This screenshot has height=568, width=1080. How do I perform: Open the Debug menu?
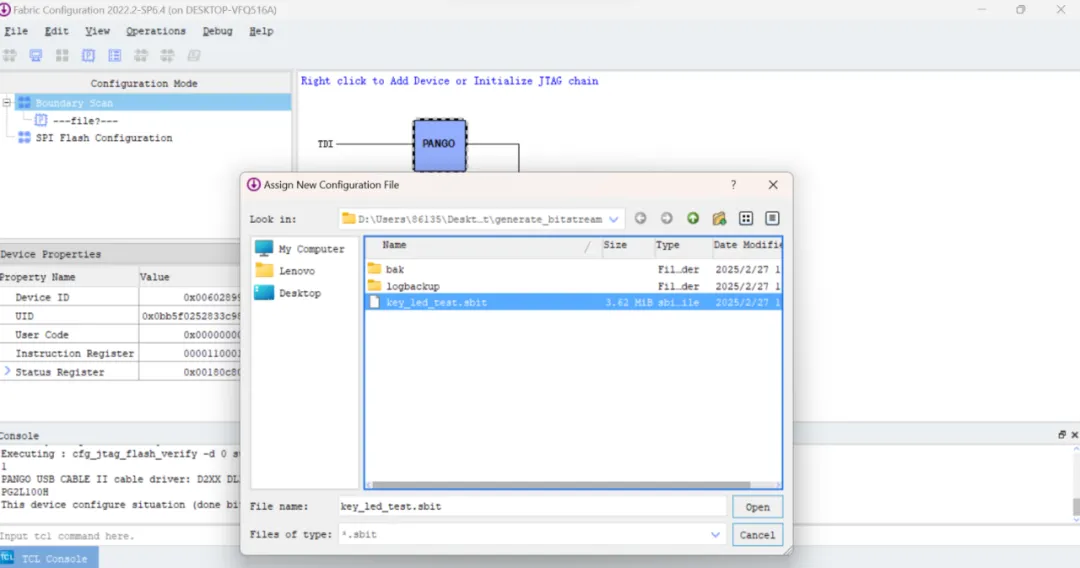click(217, 31)
